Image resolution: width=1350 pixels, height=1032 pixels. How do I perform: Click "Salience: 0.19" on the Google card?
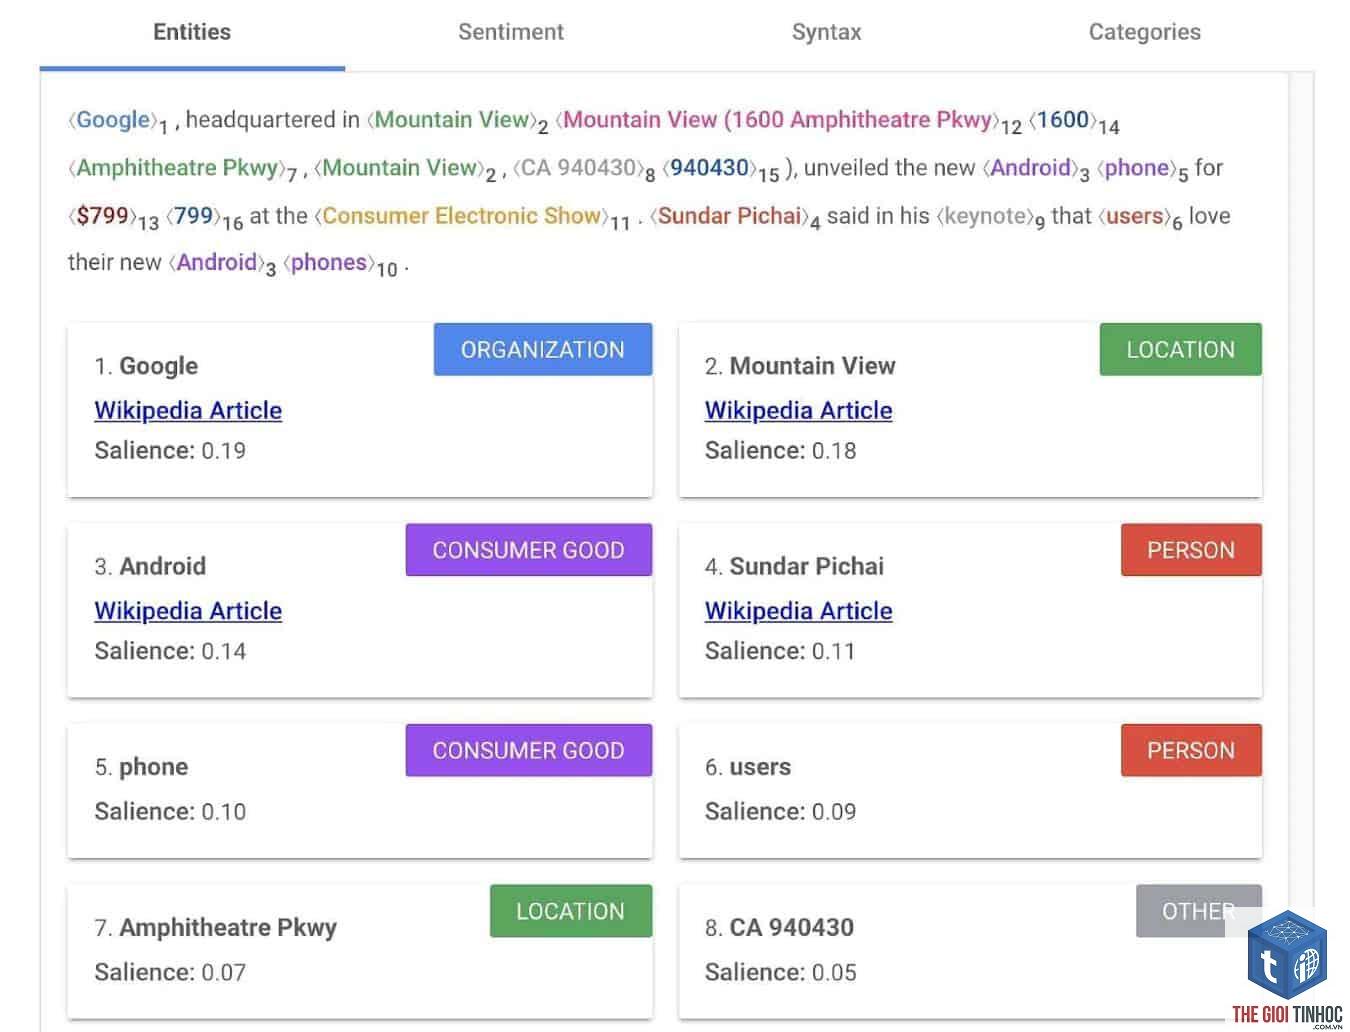click(170, 451)
